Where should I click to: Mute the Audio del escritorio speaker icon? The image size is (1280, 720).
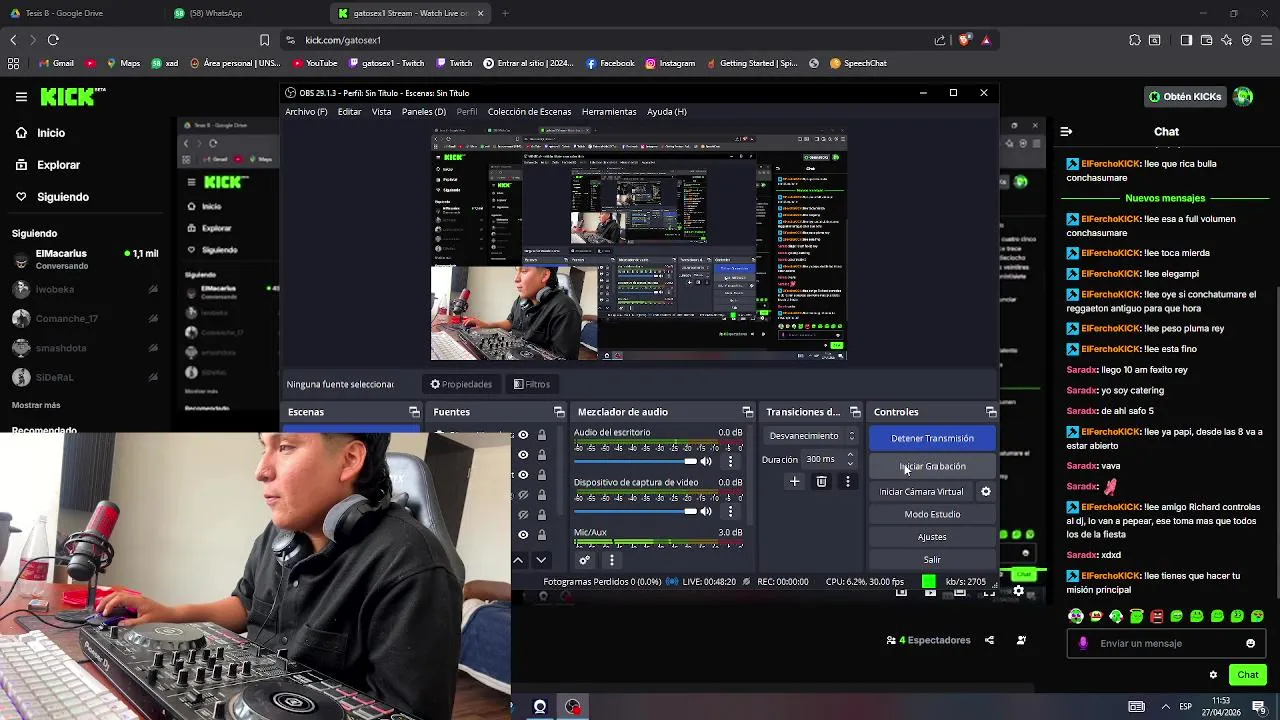pyautogui.click(x=706, y=461)
